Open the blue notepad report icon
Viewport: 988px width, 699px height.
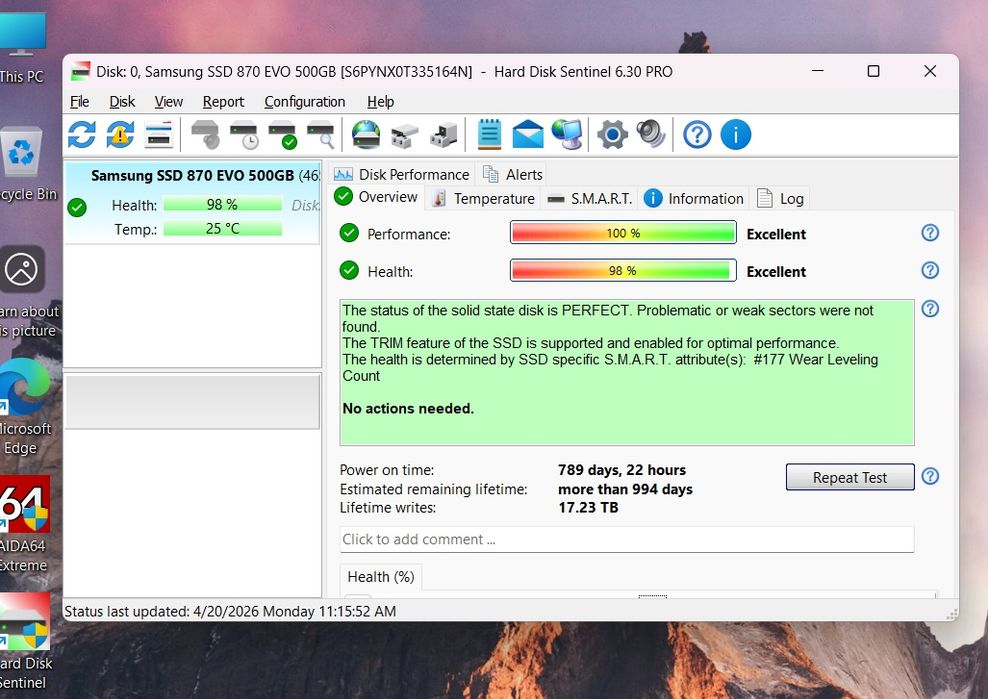pyautogui.click(x=490, y=134)
